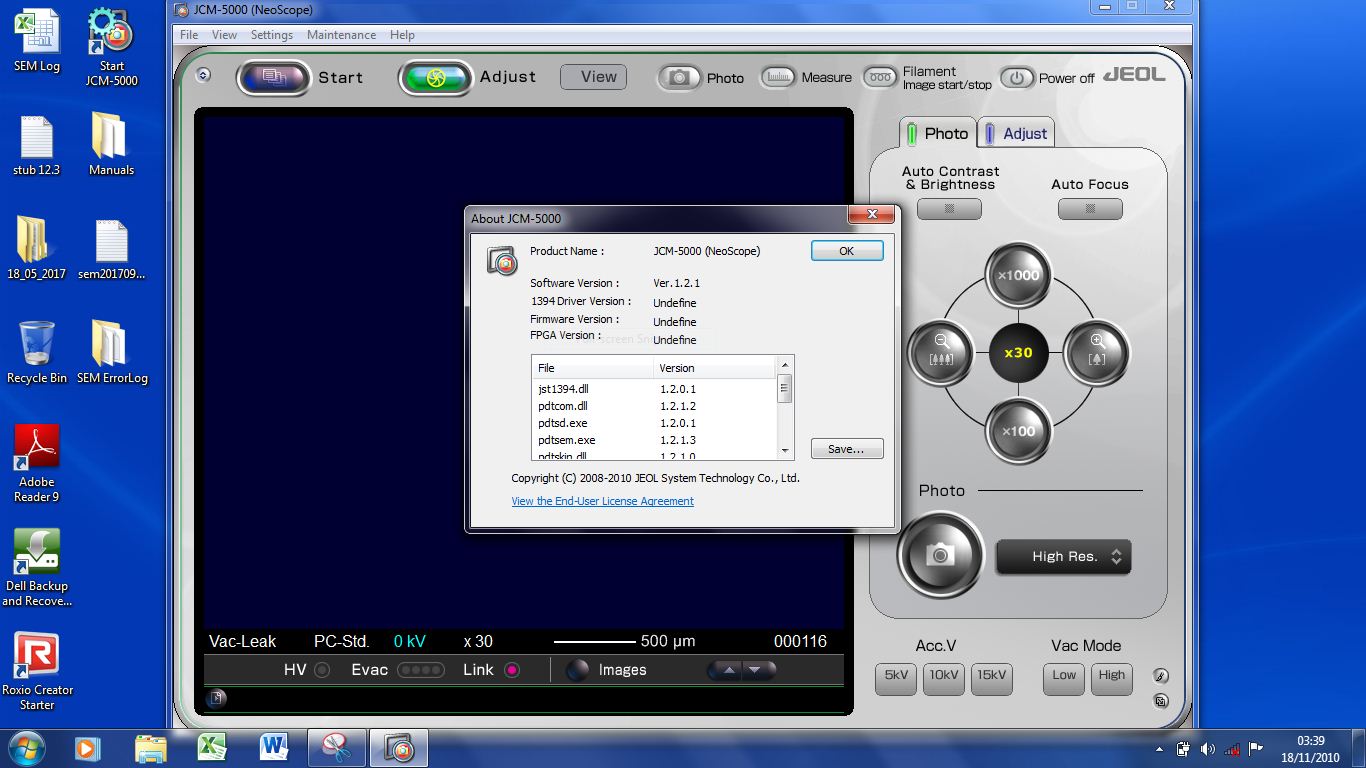Open Roxio Creator Starter shortcut

[37, 671]
